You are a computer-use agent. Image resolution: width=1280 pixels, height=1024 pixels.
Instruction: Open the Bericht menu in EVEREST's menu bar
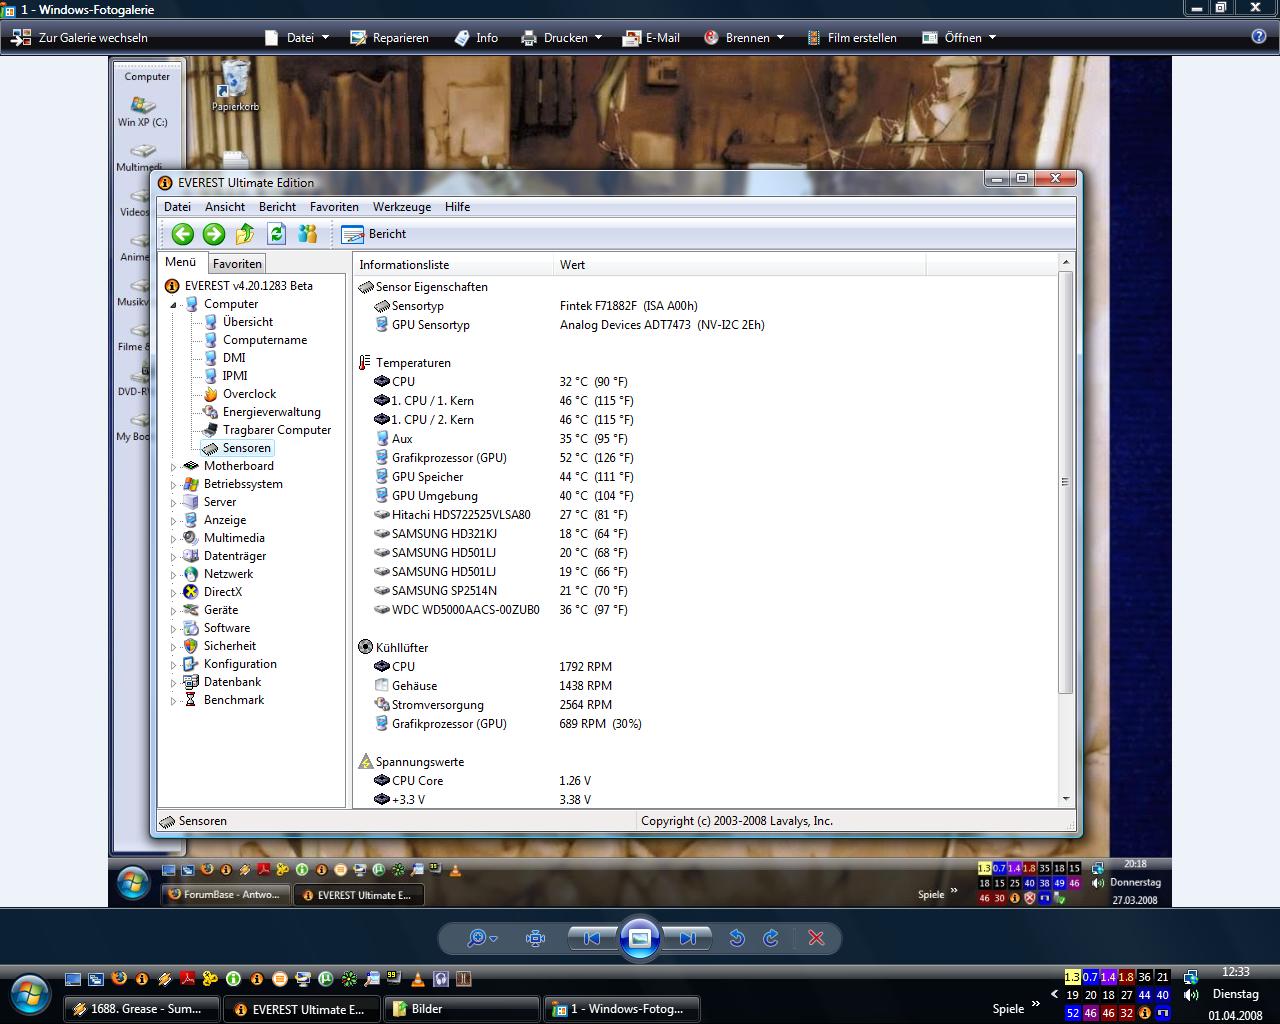pyautogui.click(x=277, y=207)
